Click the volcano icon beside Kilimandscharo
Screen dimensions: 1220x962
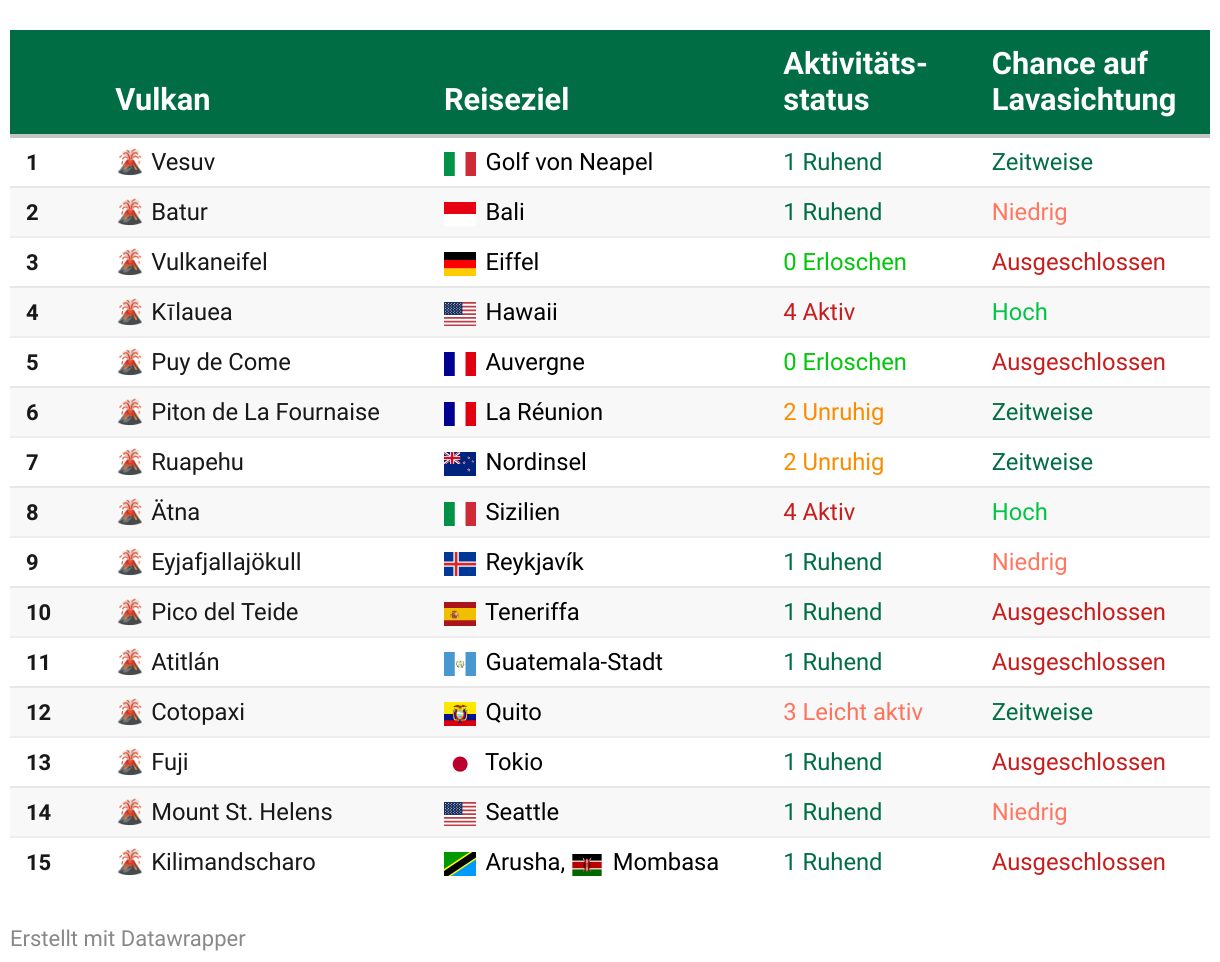point(129,862)
